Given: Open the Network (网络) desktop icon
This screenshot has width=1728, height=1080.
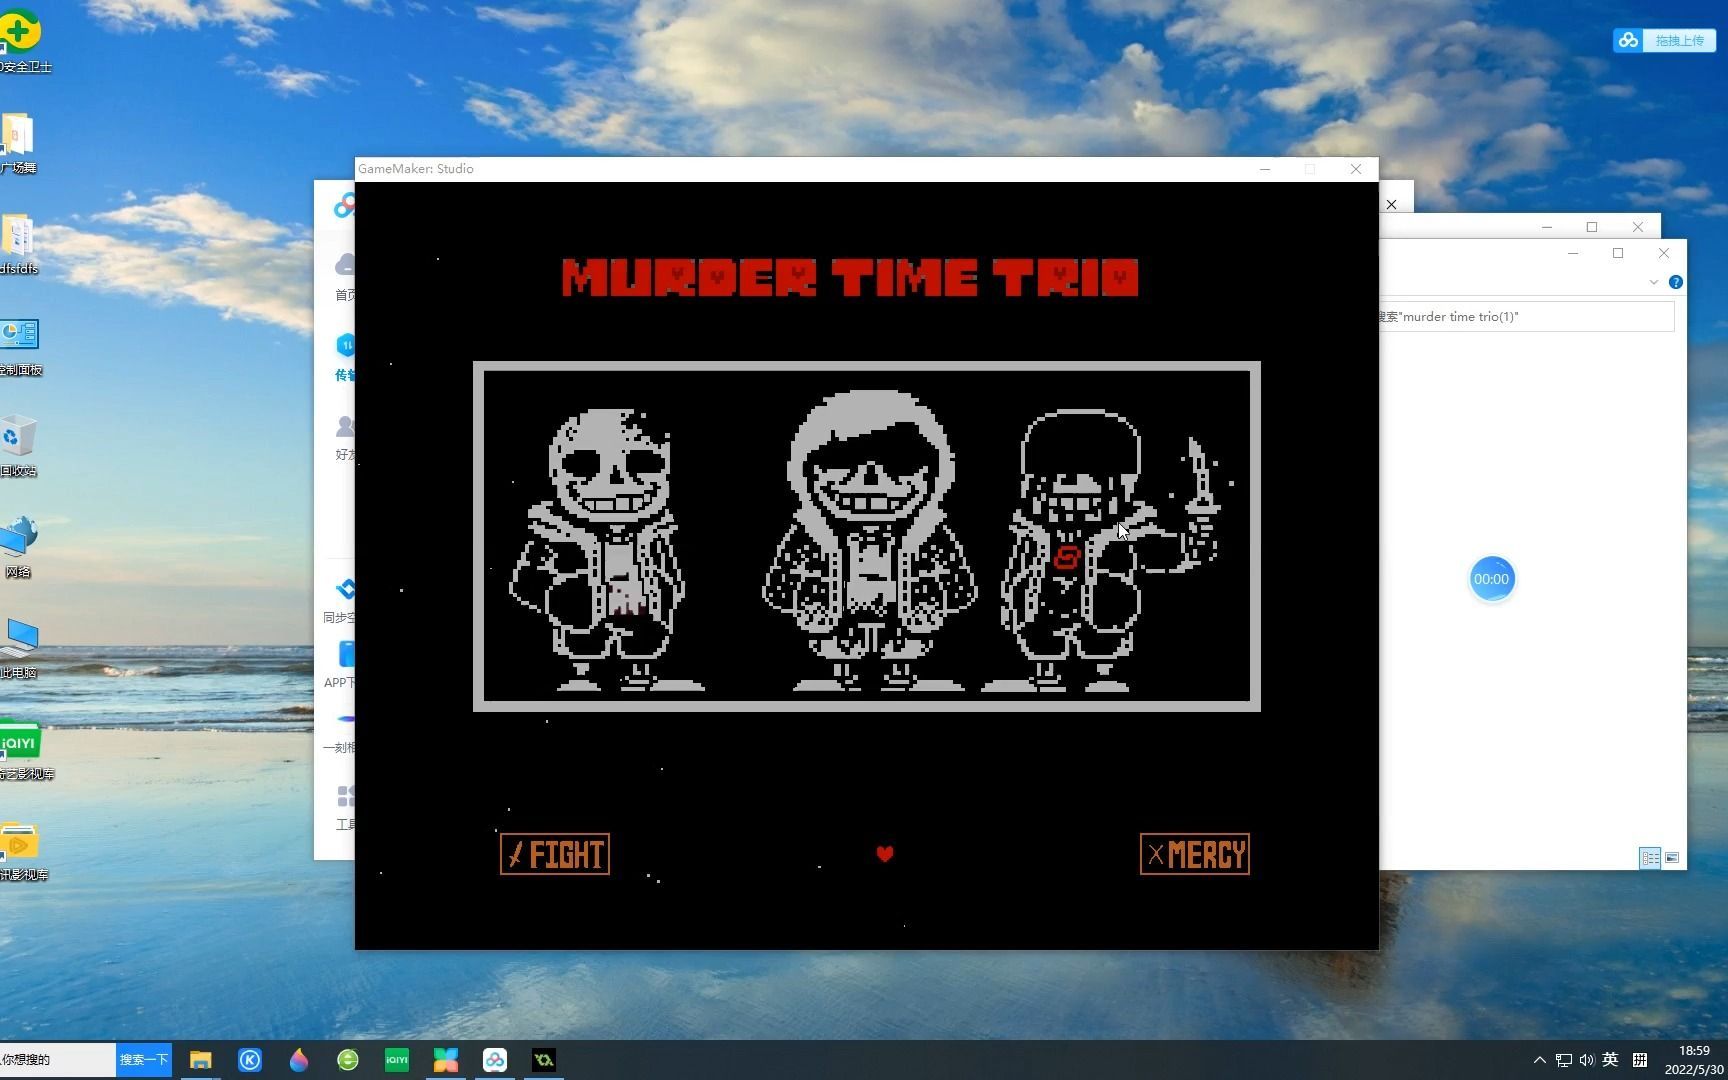Looking at the screenshot, I should point(18,548).
